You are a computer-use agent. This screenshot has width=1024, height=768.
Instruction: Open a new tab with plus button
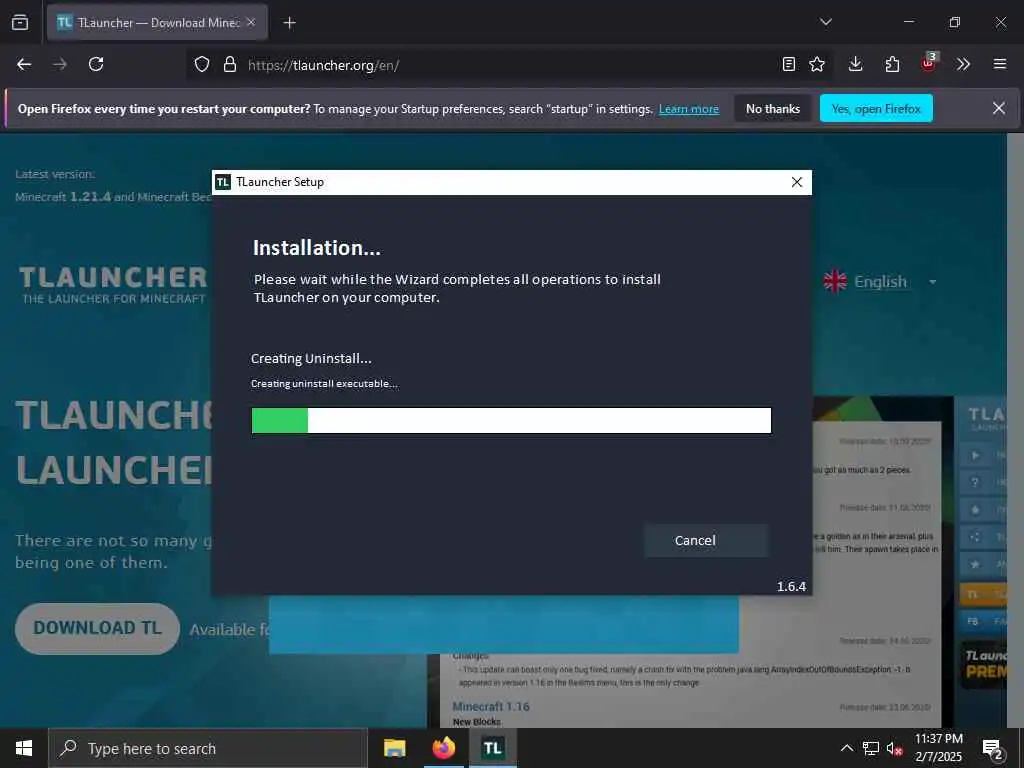[x=289, y=23]
